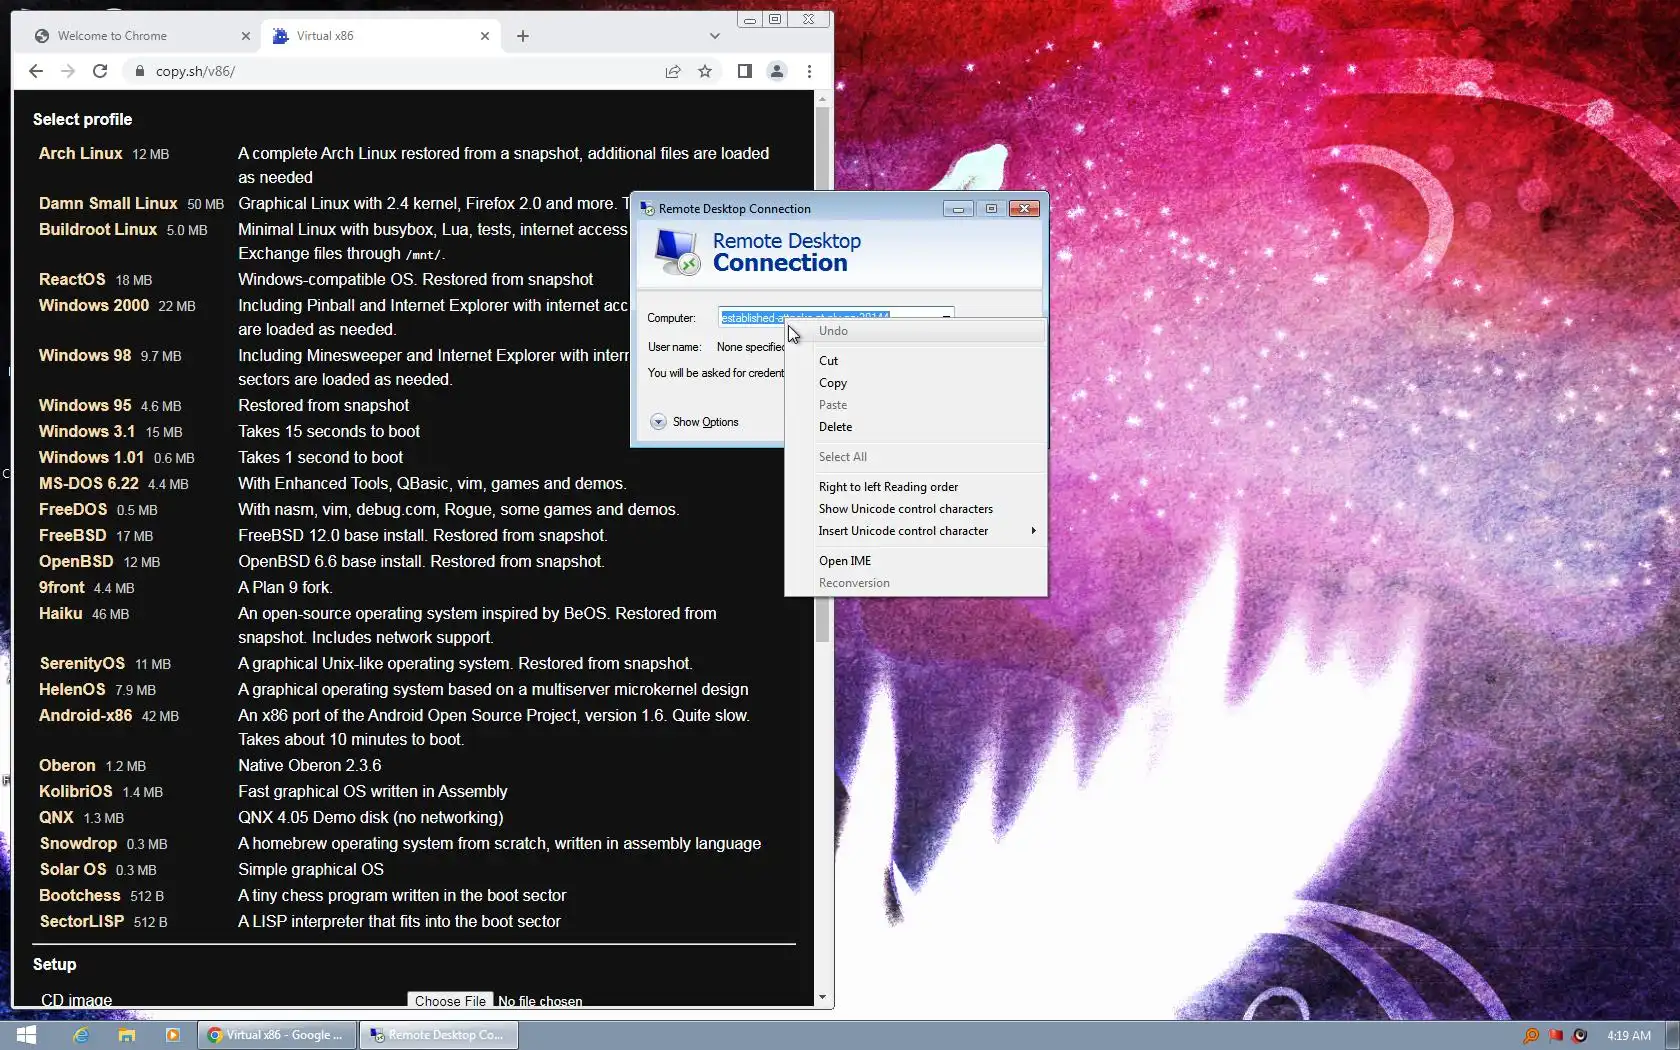Viewport: 1680px width, 1050px height.
Task: Open the SerenityOS profile
Action: pyautogui.click(x=82, y=663)
